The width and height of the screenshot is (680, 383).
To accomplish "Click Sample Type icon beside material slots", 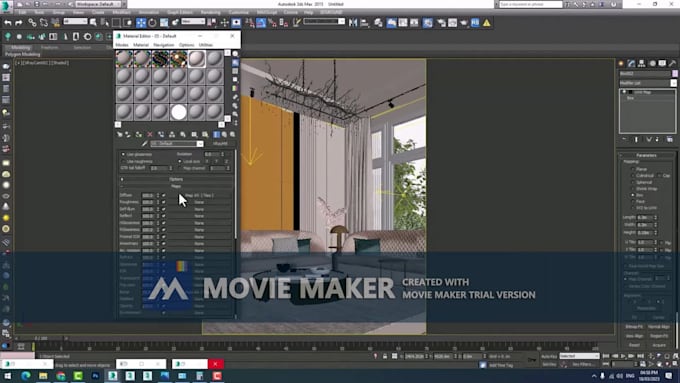I will click(x=235, y=54).
